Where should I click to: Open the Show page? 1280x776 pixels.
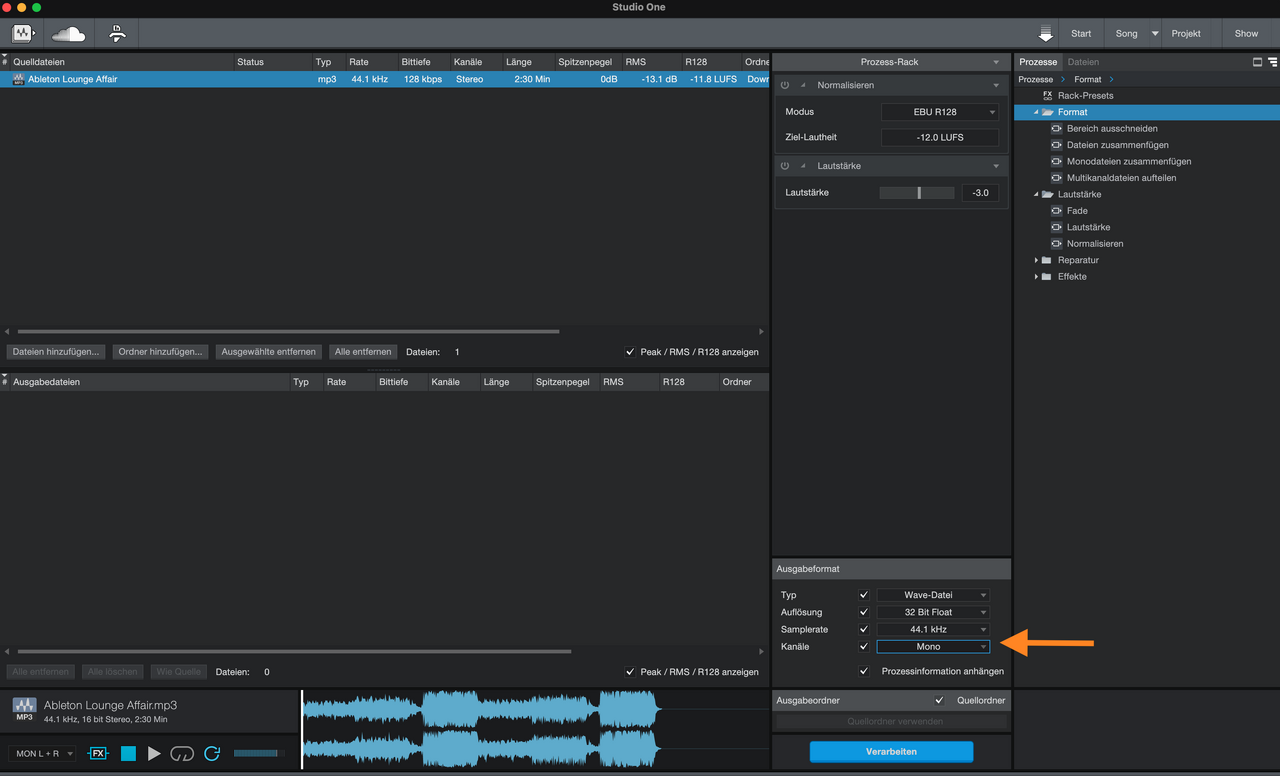pos(1246,34)
